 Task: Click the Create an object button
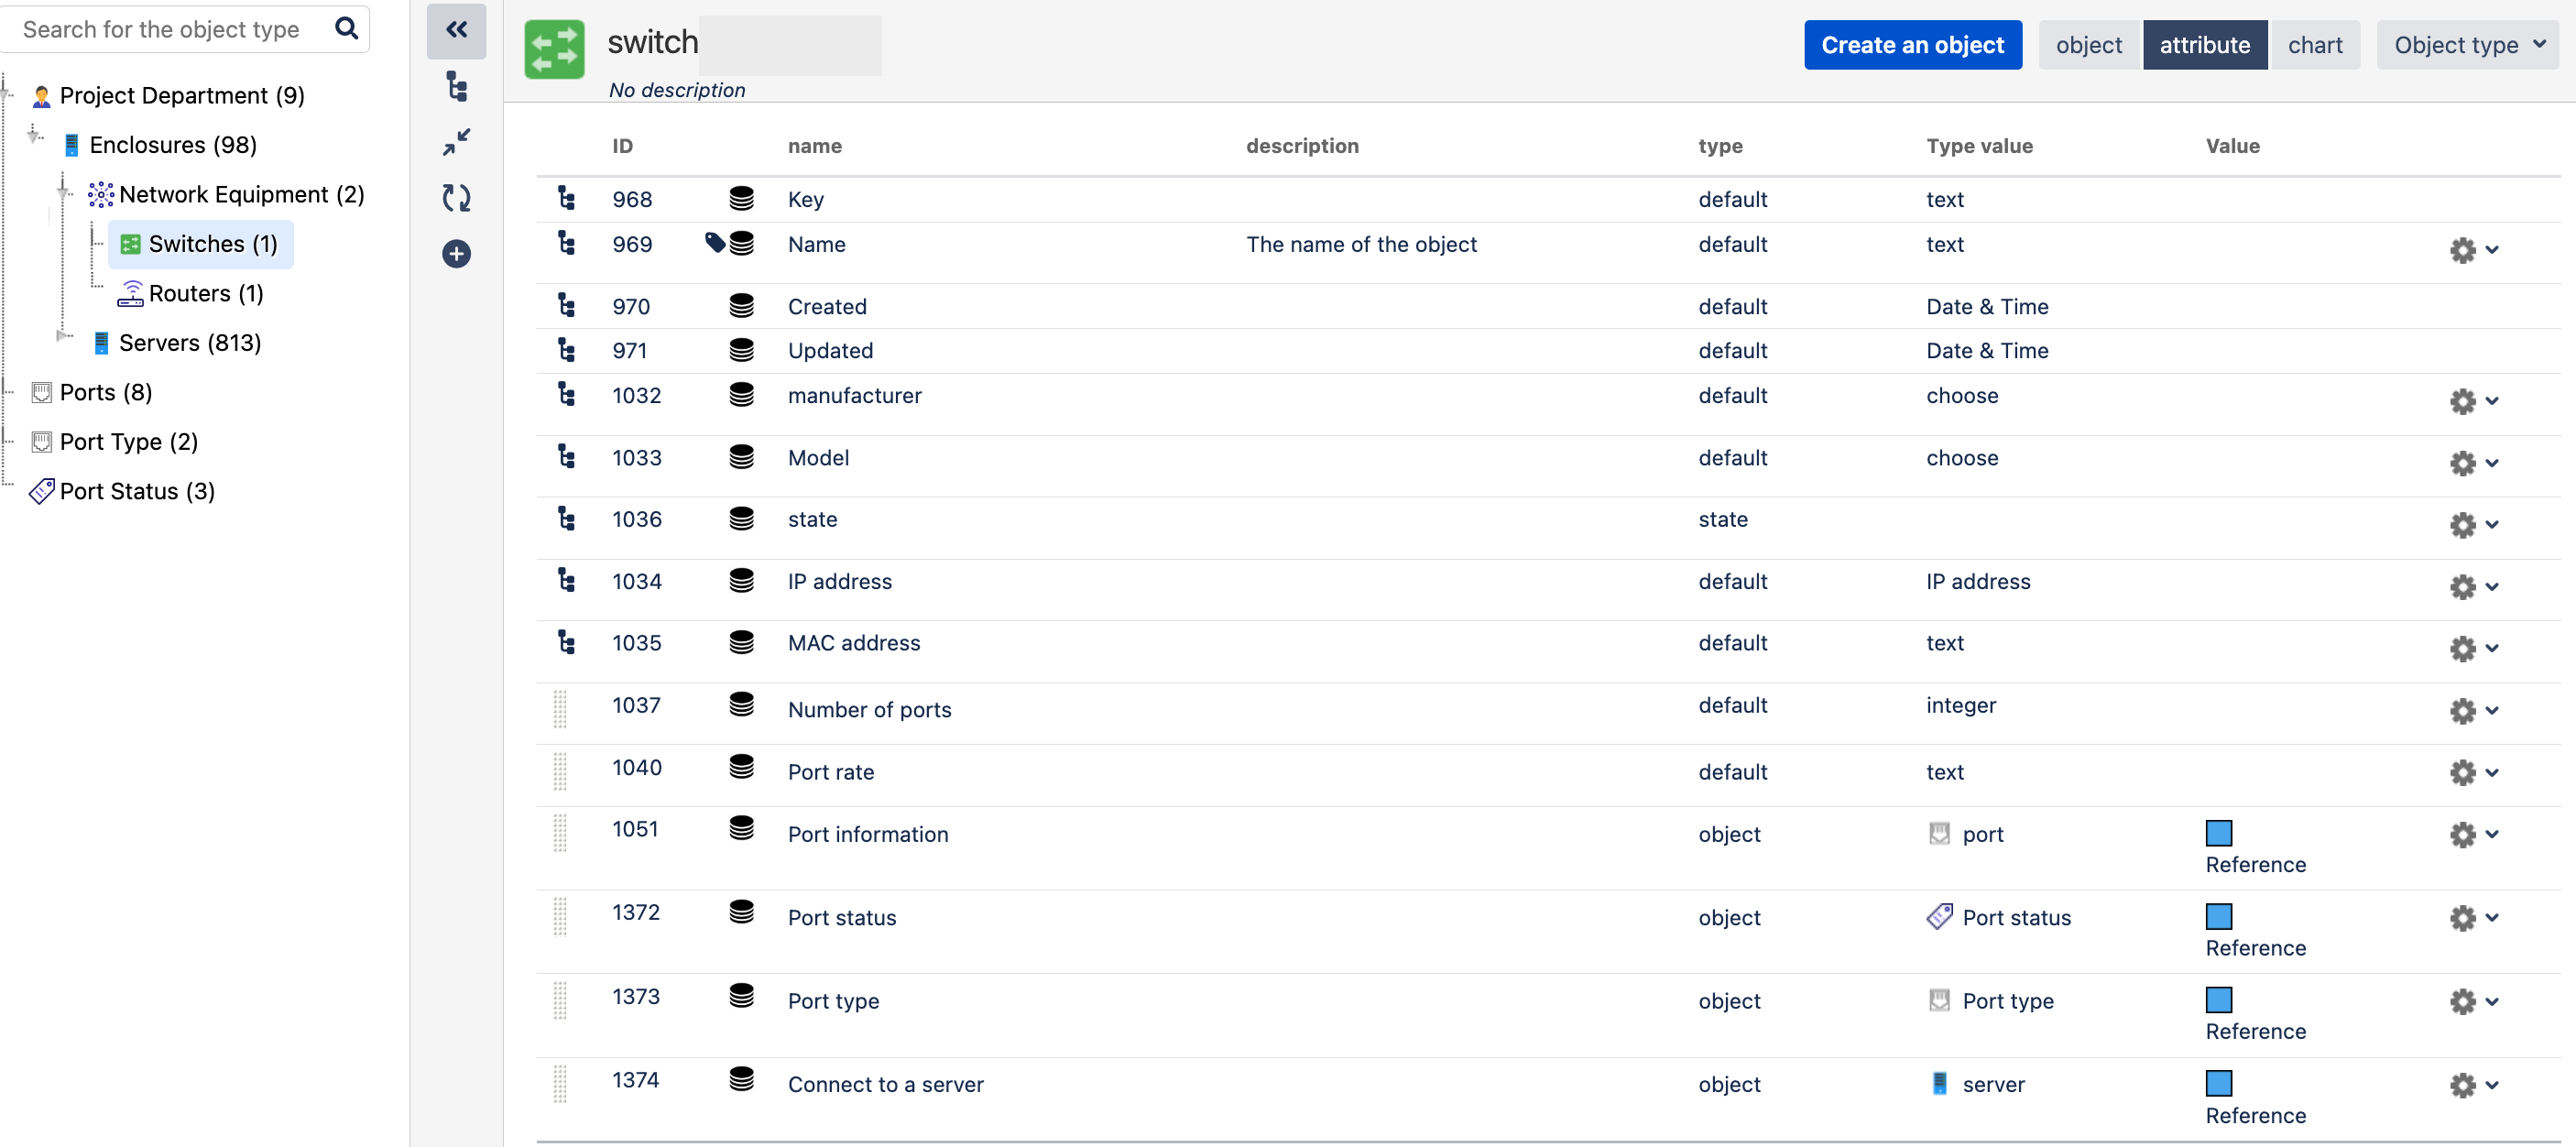(x=1913, y=44)
